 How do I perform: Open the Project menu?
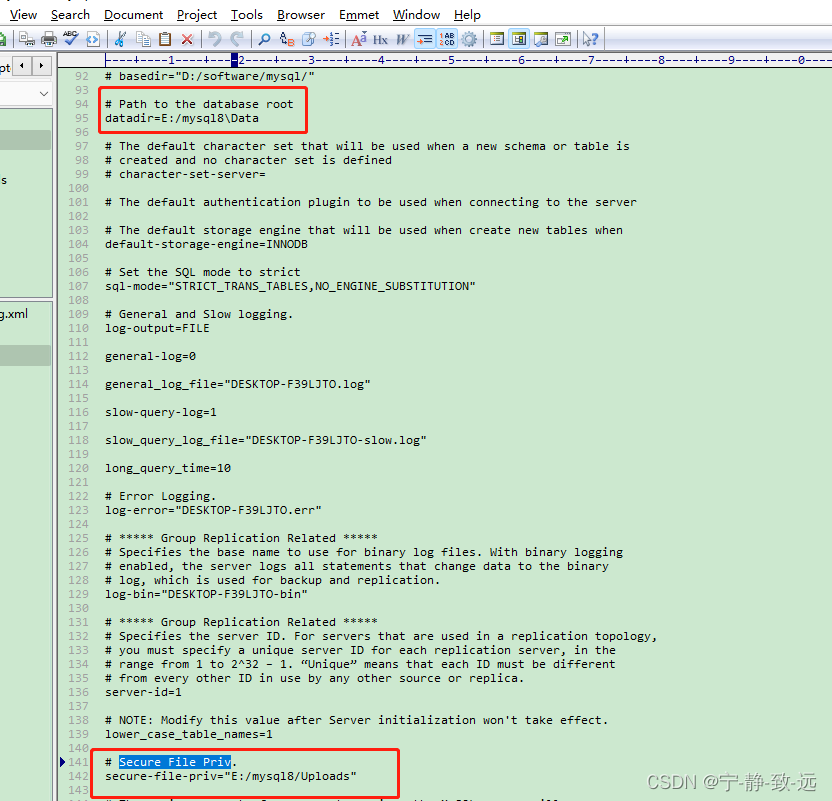coord(197,15)
